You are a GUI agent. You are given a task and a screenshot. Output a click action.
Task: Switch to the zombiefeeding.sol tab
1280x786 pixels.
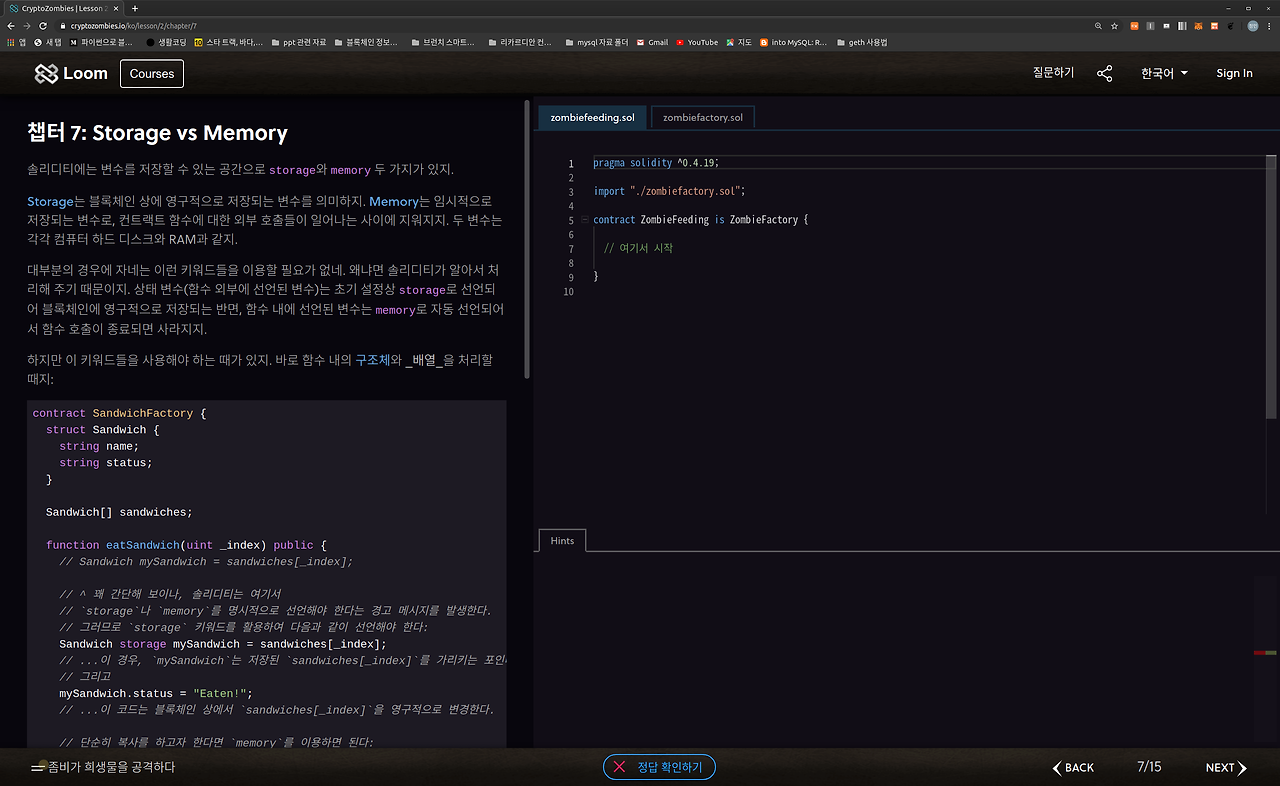click(x=592, y=117)
